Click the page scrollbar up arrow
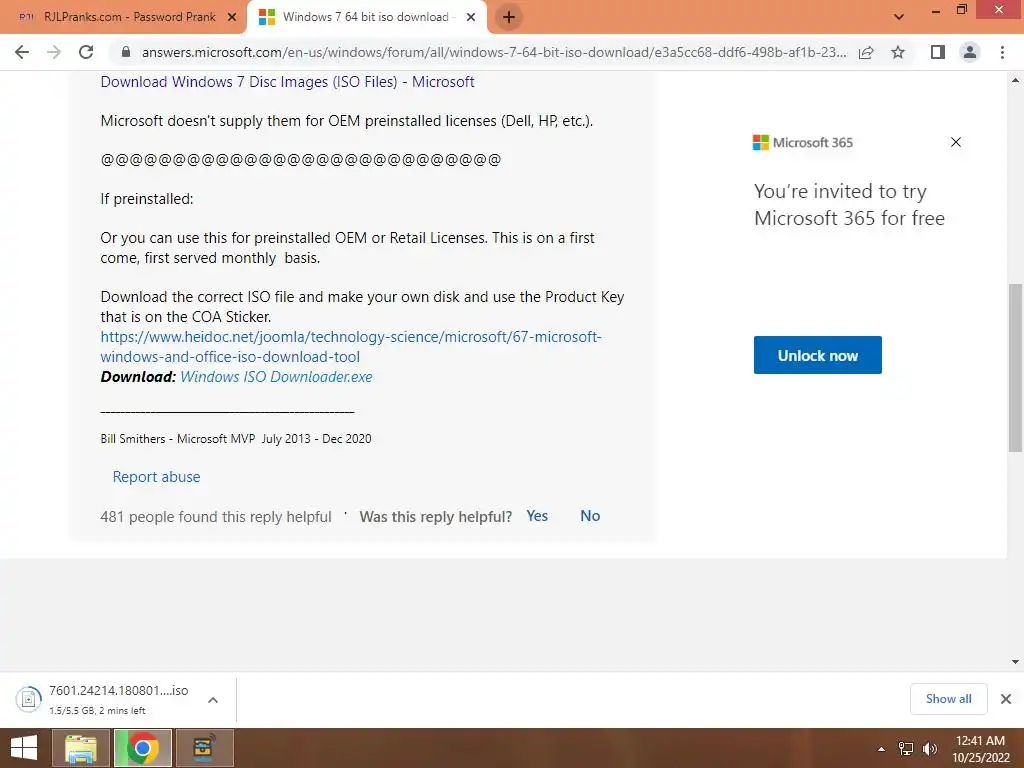Screen dimensions: 1024x768 pos(1015,80)
